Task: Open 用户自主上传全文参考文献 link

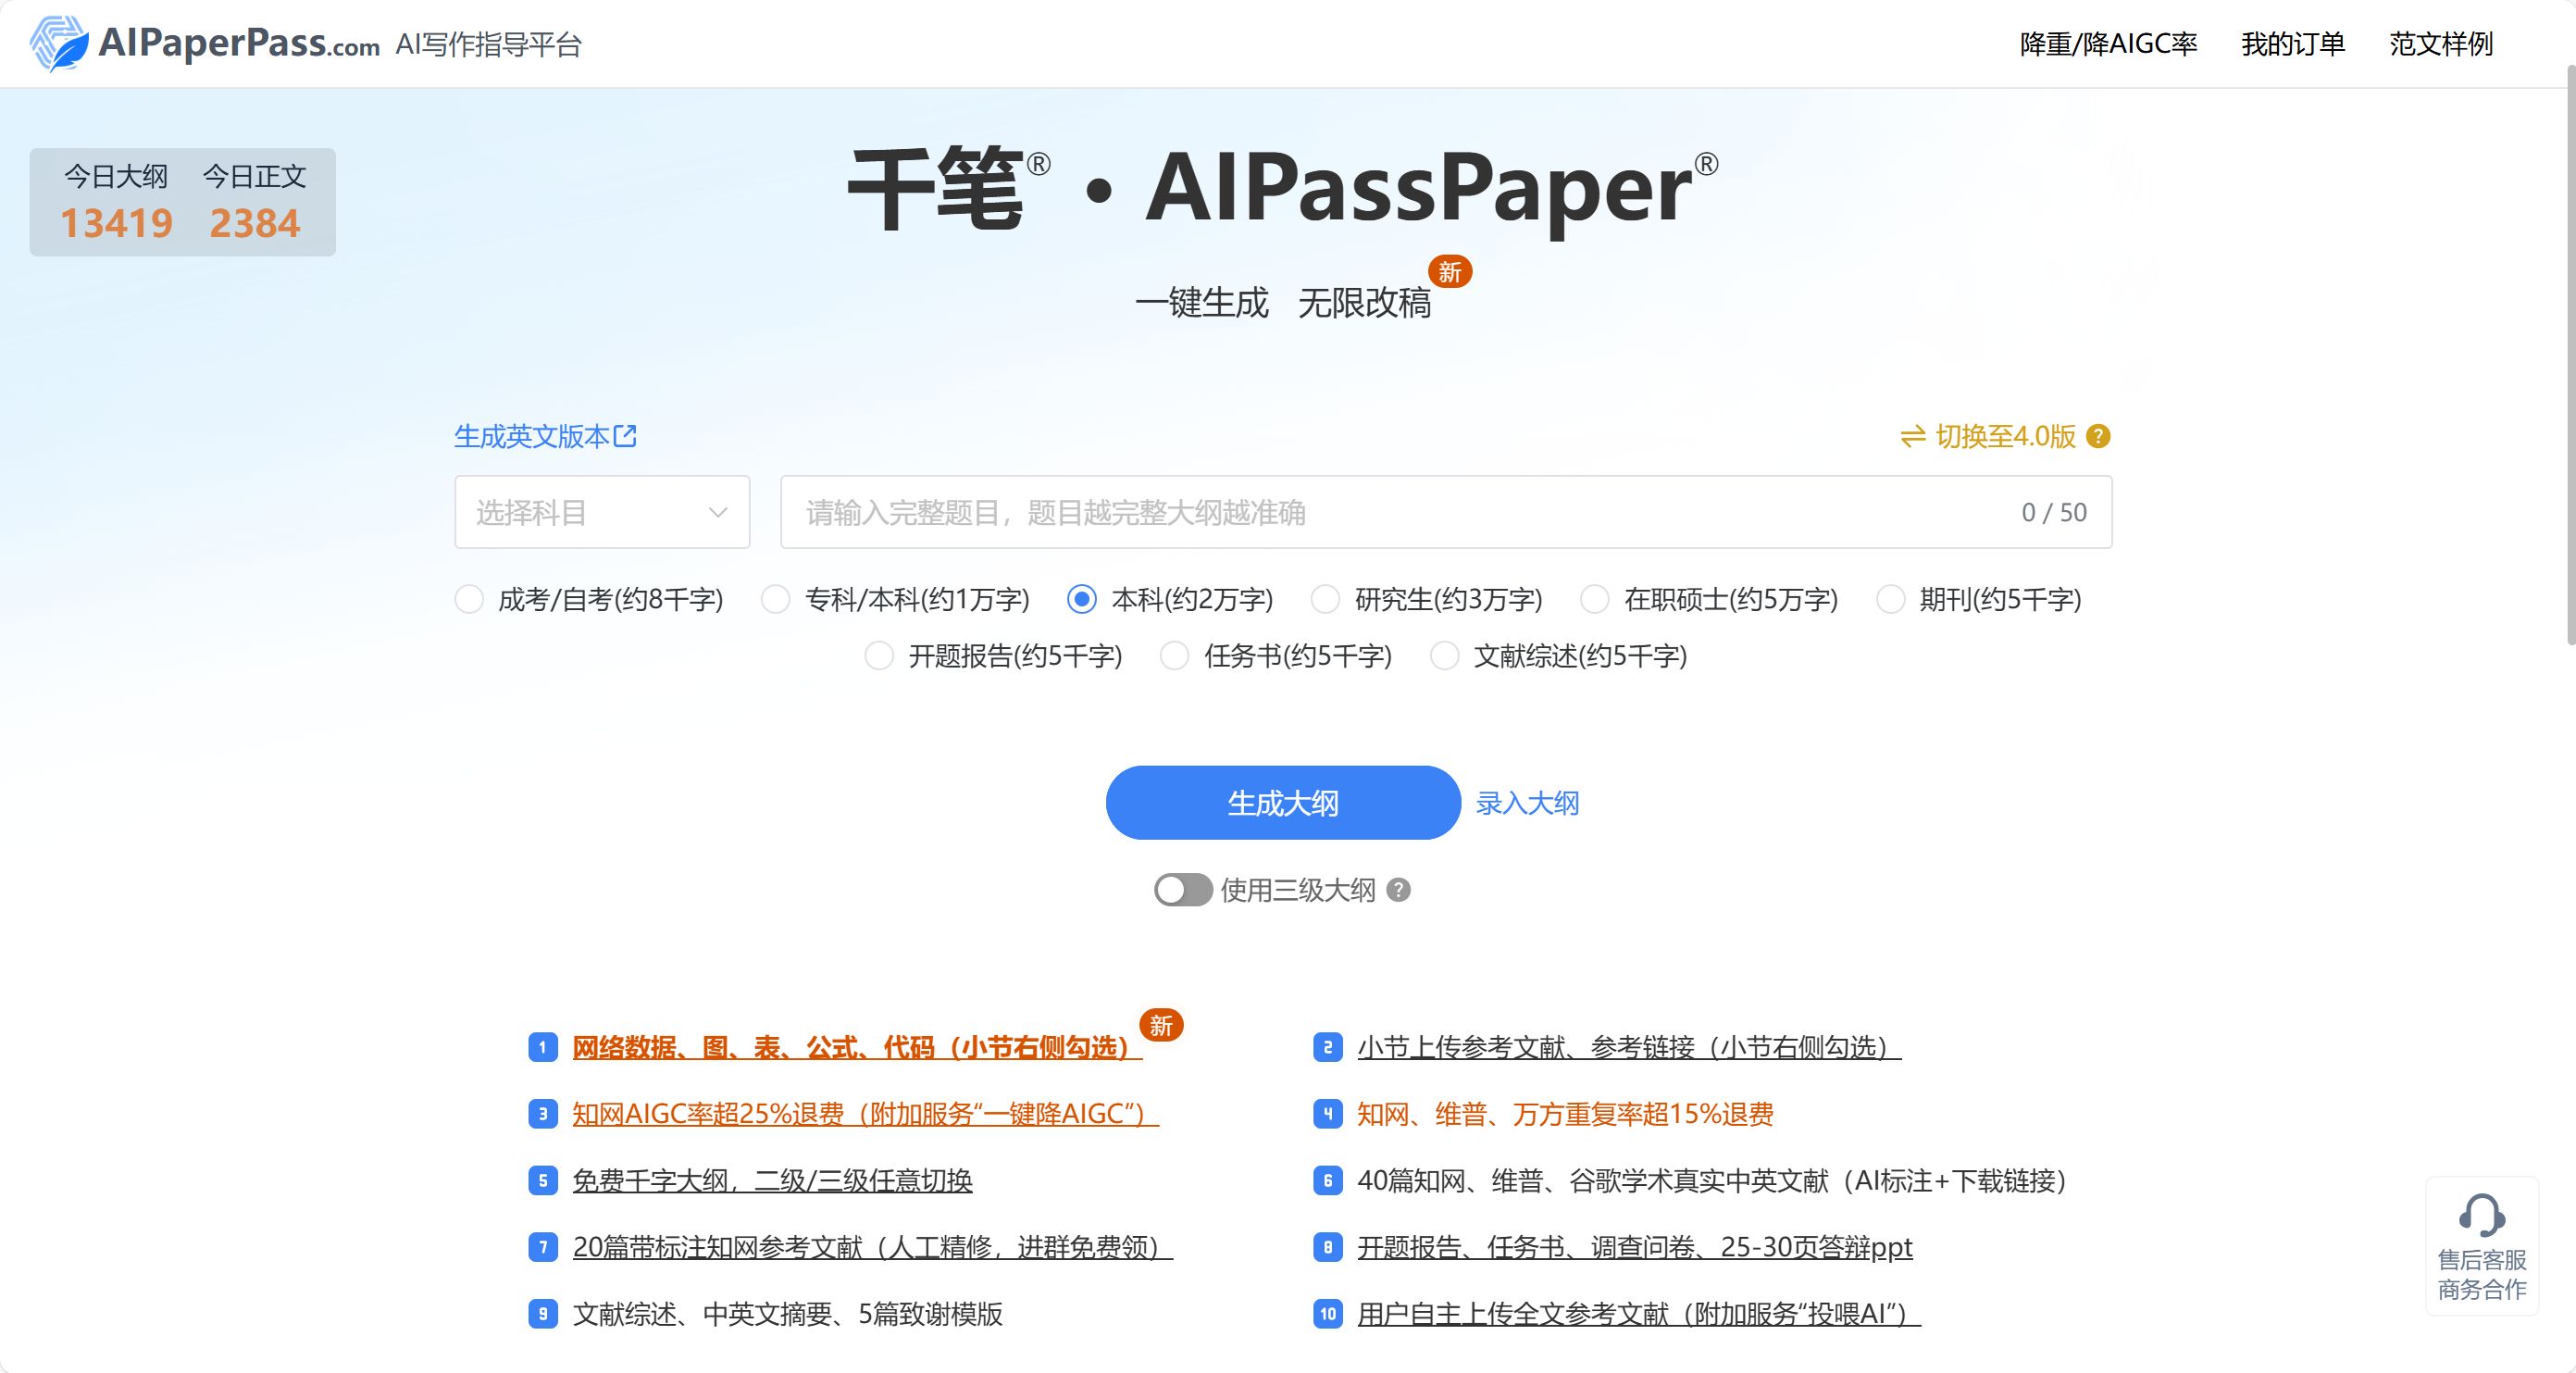Action: click(1639, 1314)
